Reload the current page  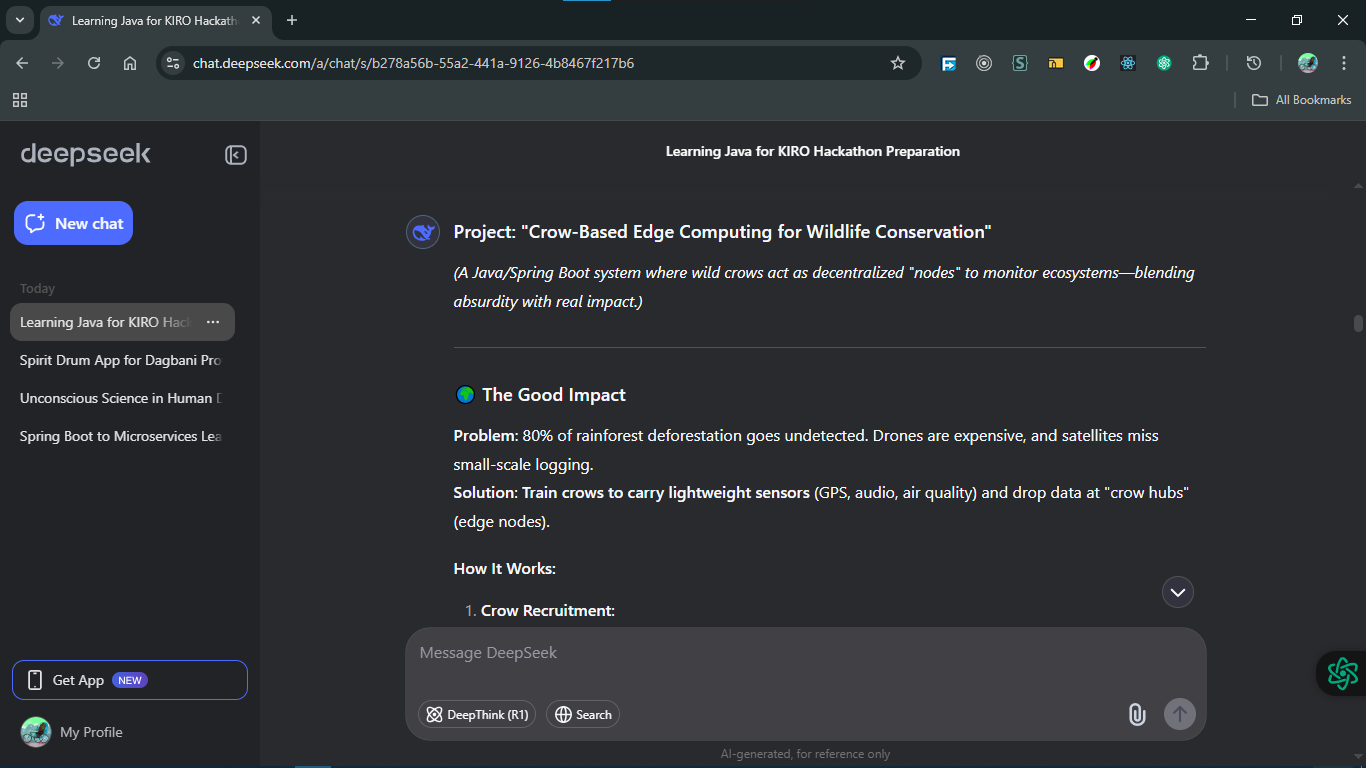pyautogui.click(x=94, y=63)
